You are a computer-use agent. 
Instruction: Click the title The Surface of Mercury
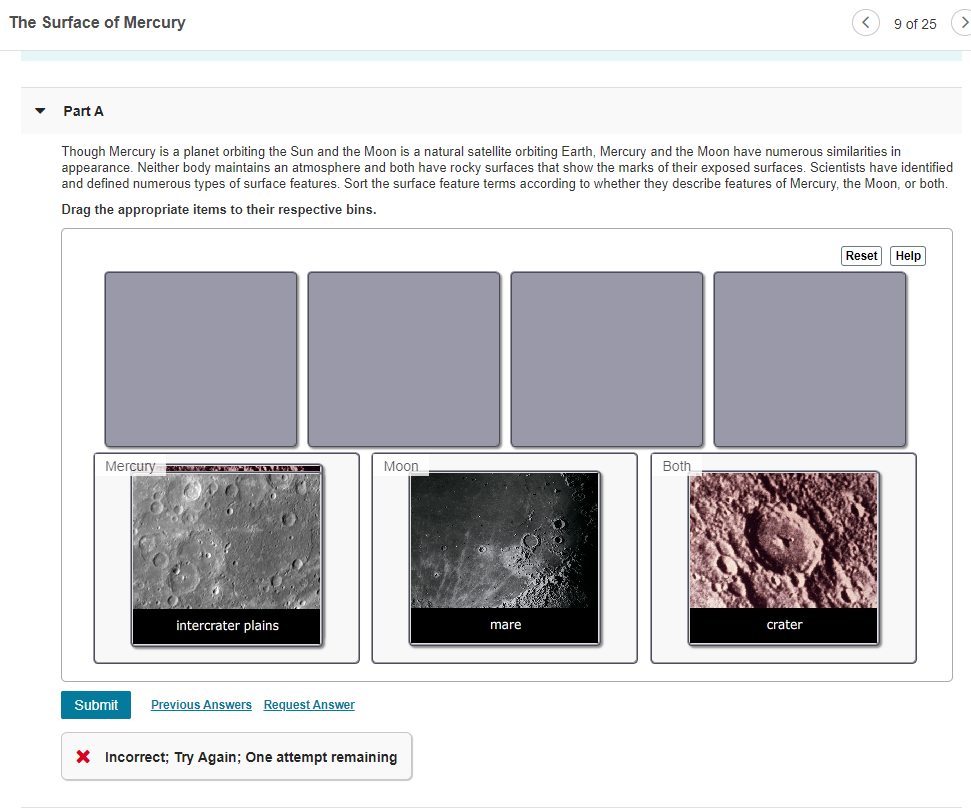click(x=97, y=22)
